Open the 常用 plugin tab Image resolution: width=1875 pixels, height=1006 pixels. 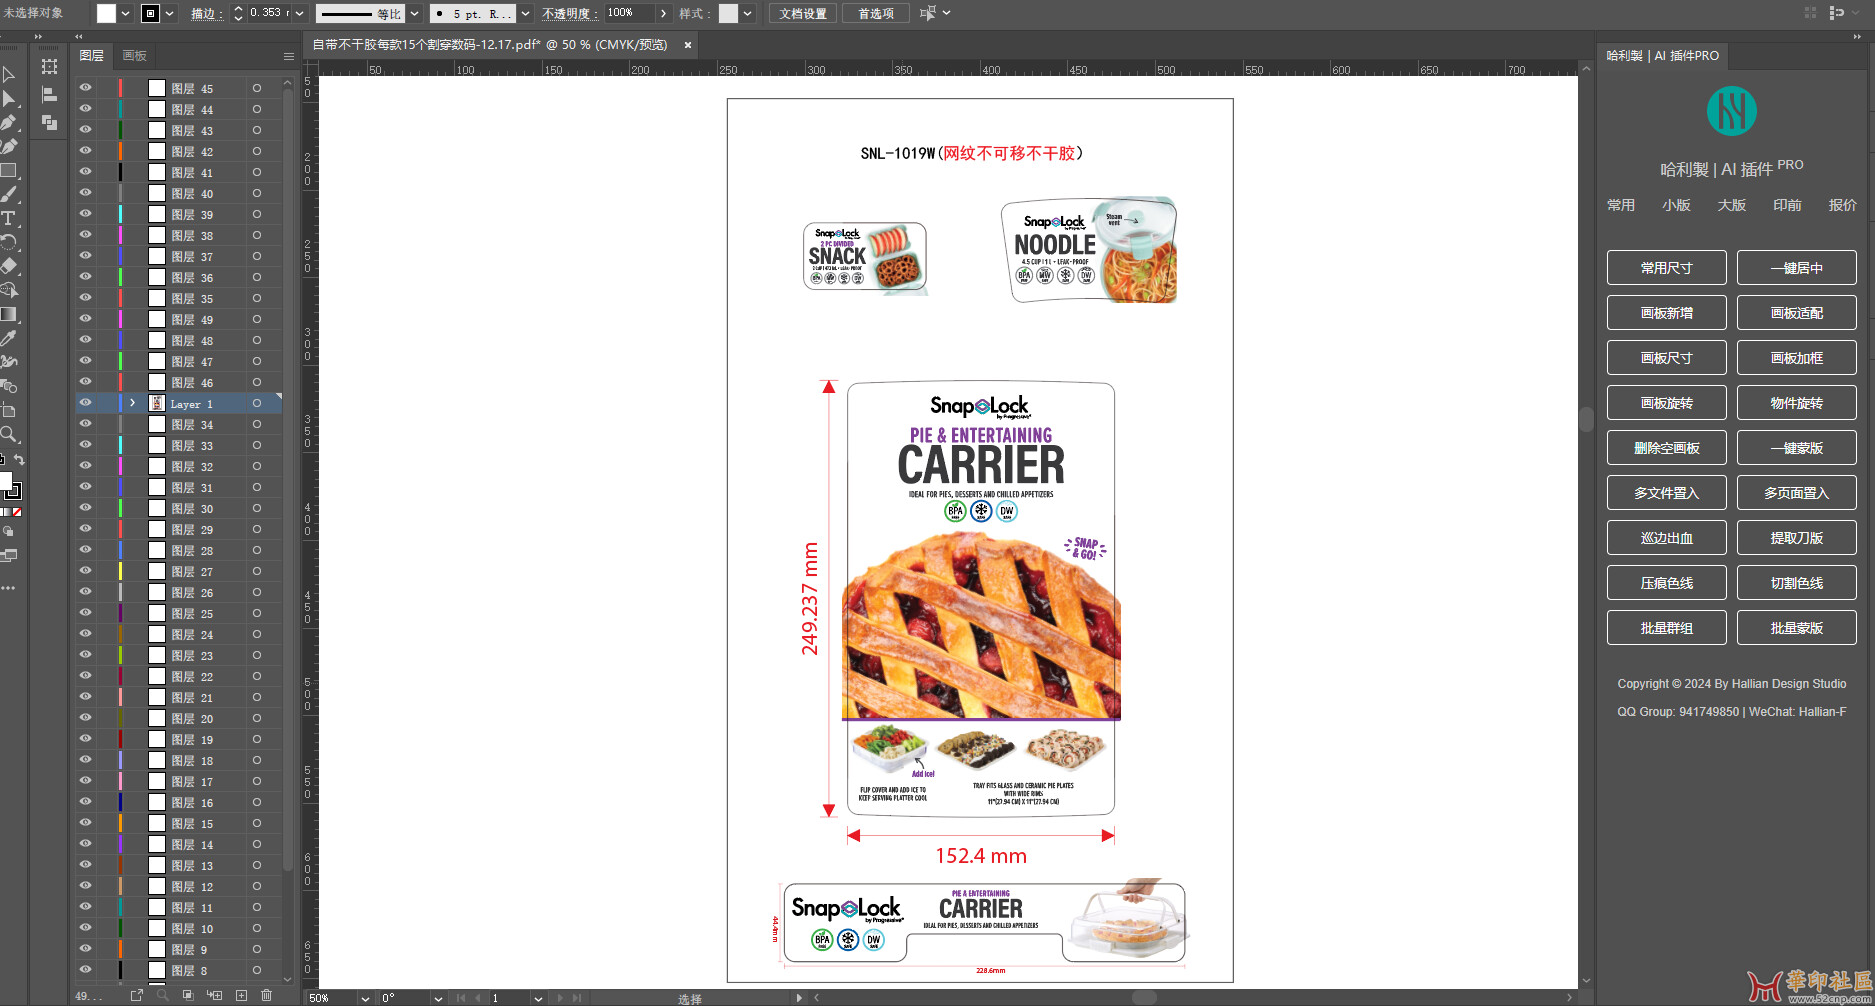point(1621,205)
